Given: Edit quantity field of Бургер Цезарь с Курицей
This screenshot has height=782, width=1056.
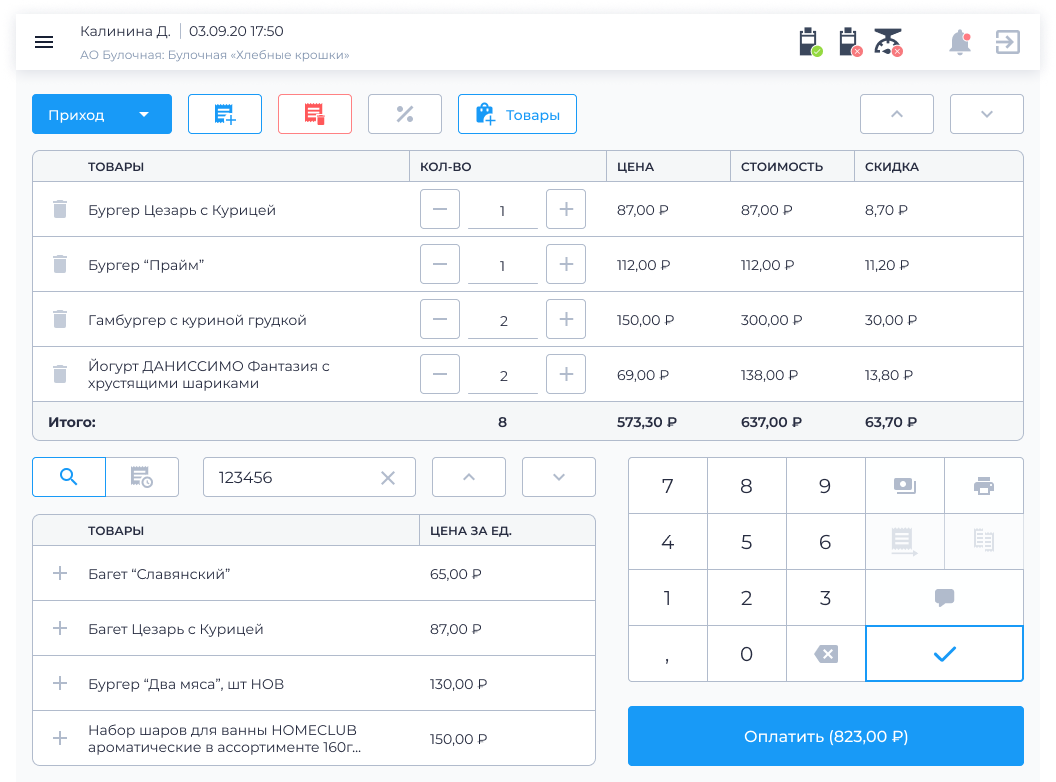Looking at the screenshot, I should coord(502,211).
